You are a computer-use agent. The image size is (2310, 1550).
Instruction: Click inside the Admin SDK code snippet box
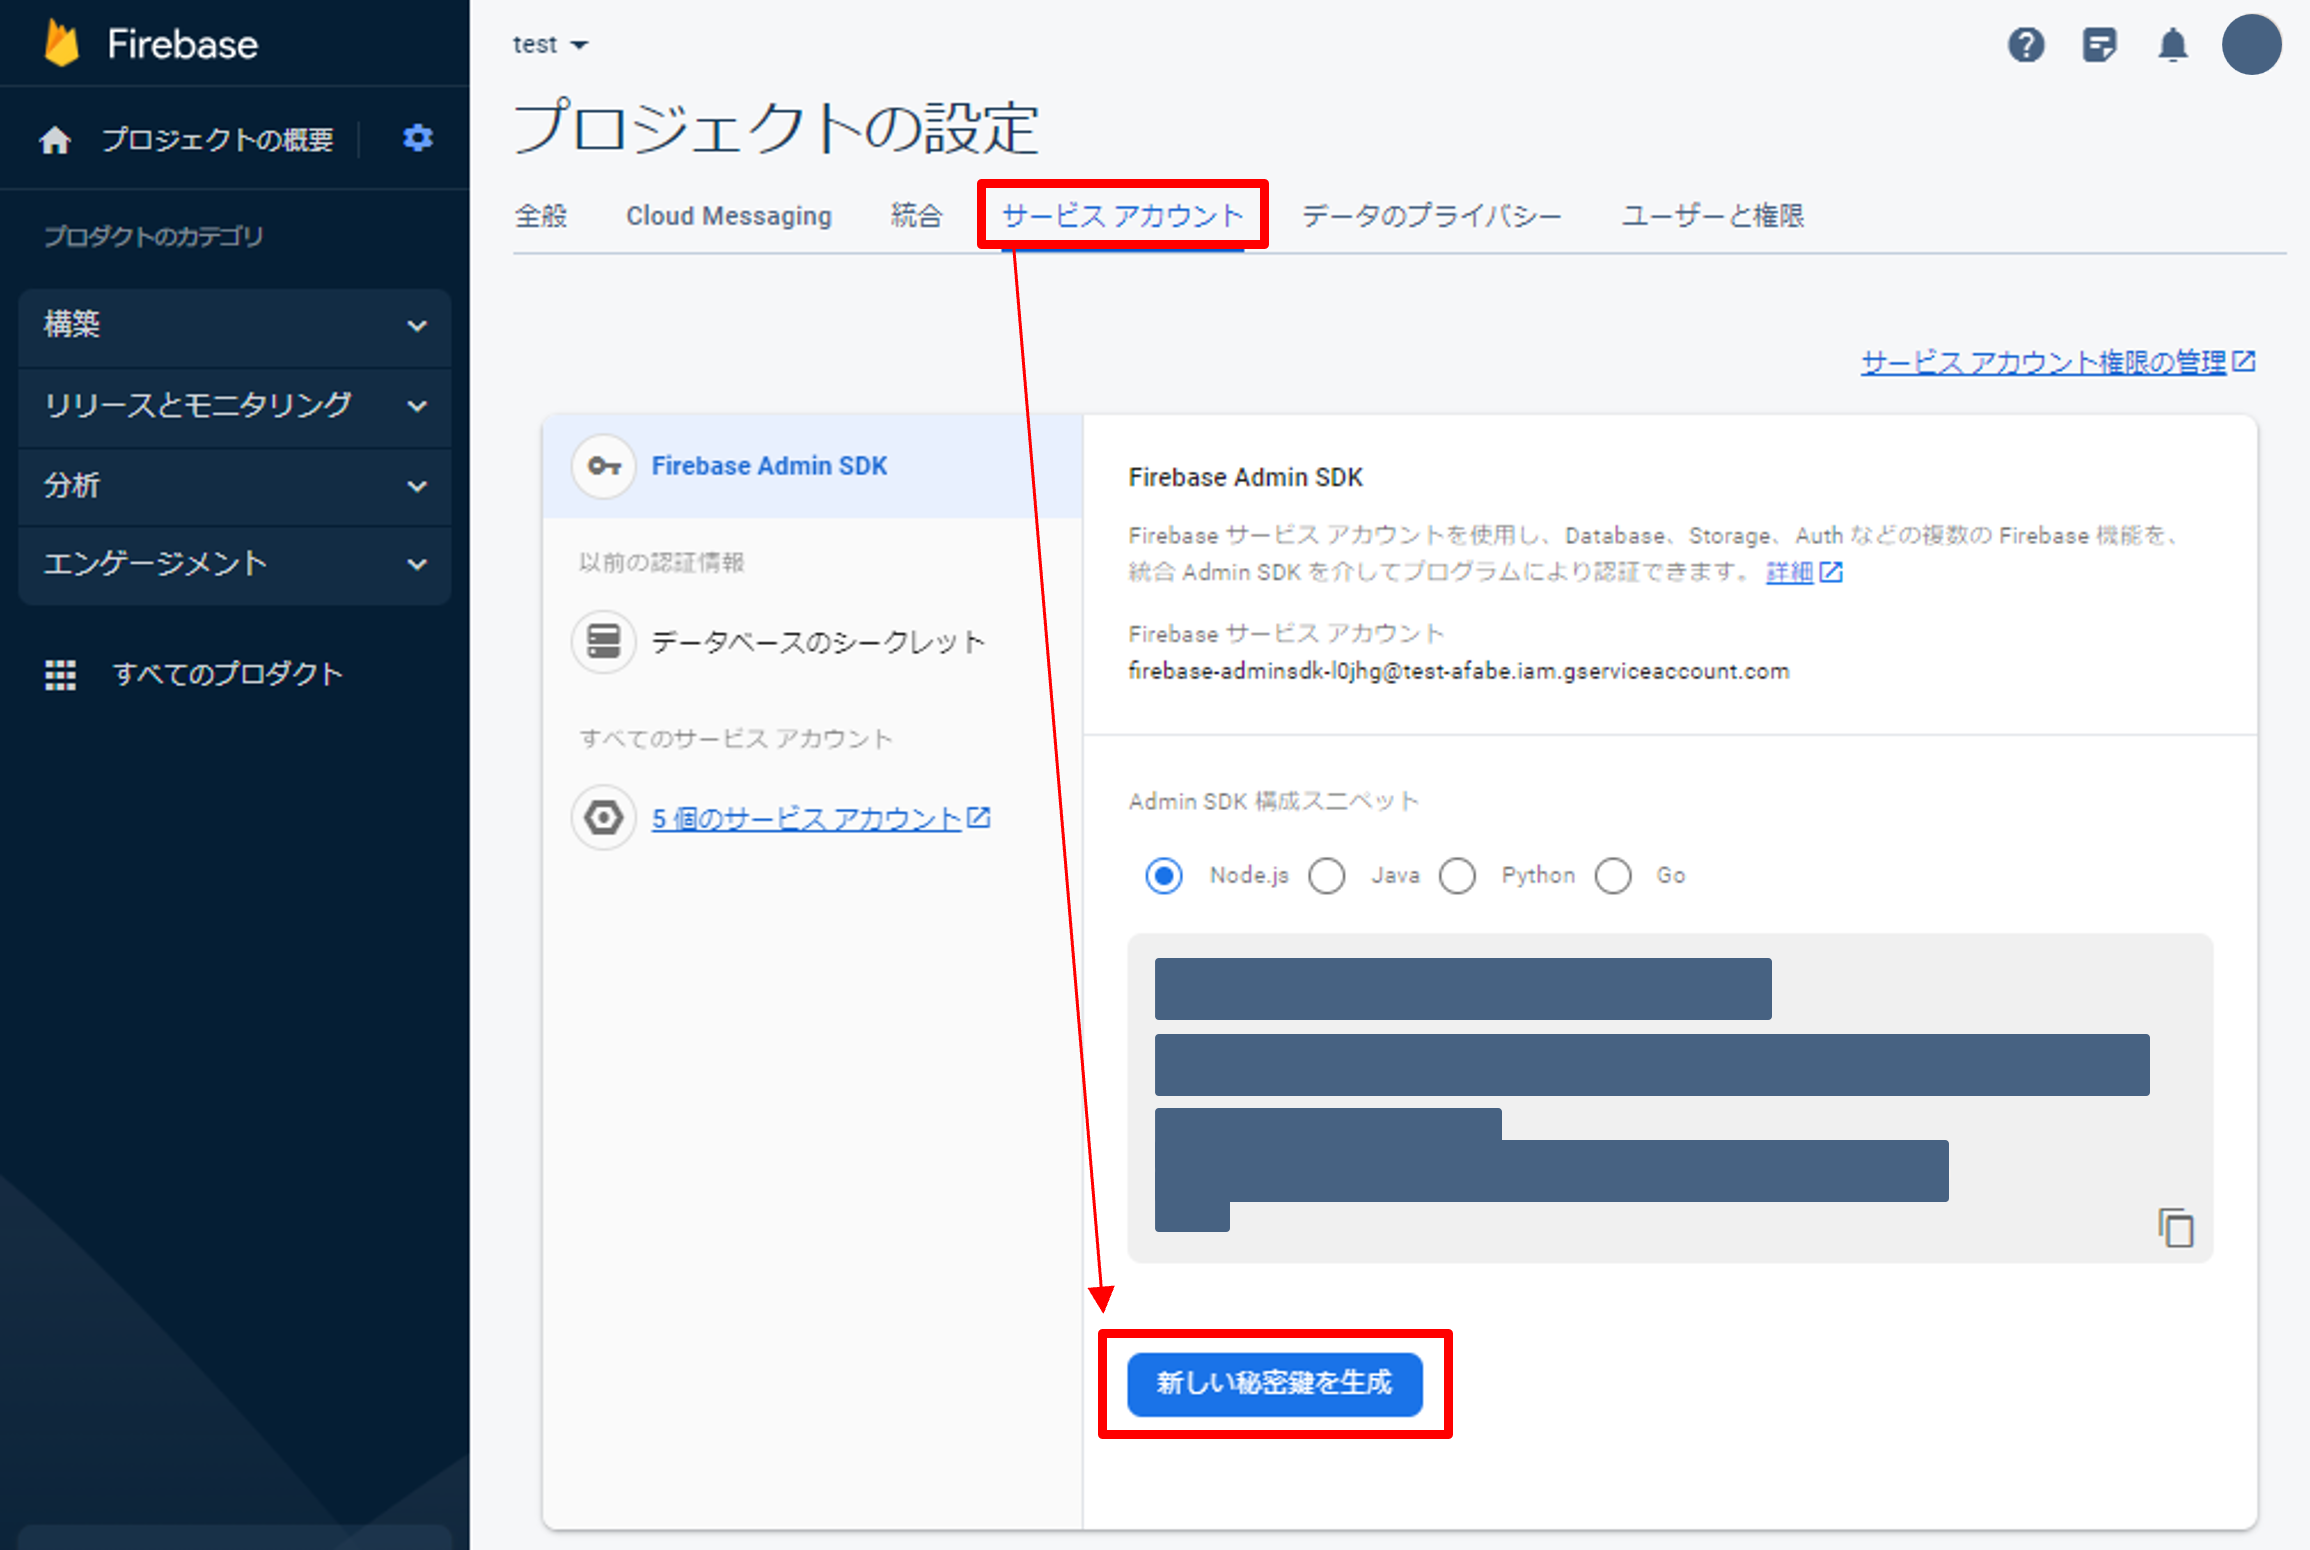coord(1670,1097)
